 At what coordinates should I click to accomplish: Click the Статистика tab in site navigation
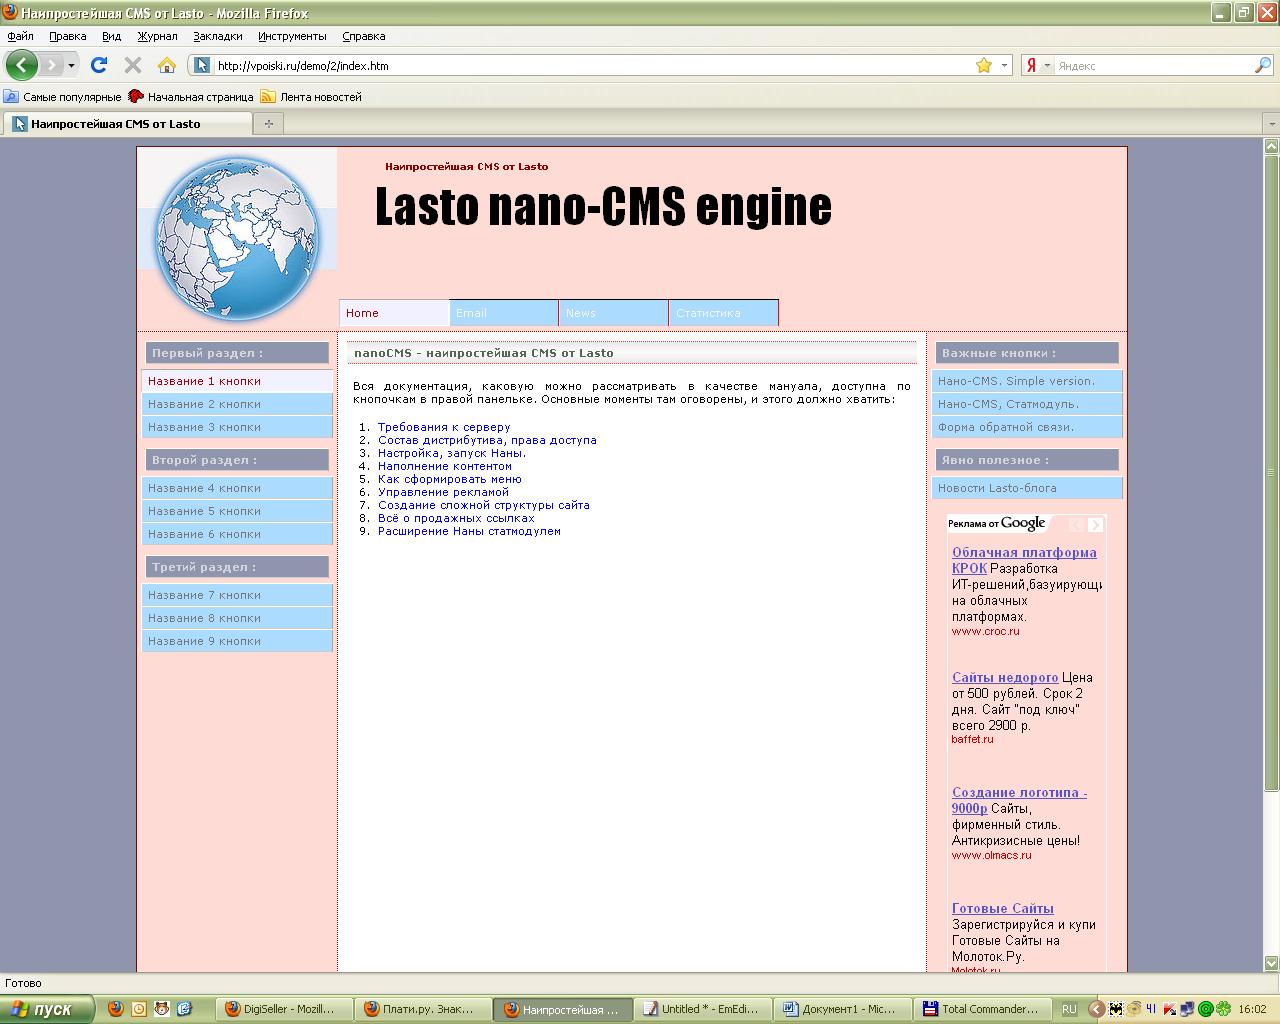724,313
